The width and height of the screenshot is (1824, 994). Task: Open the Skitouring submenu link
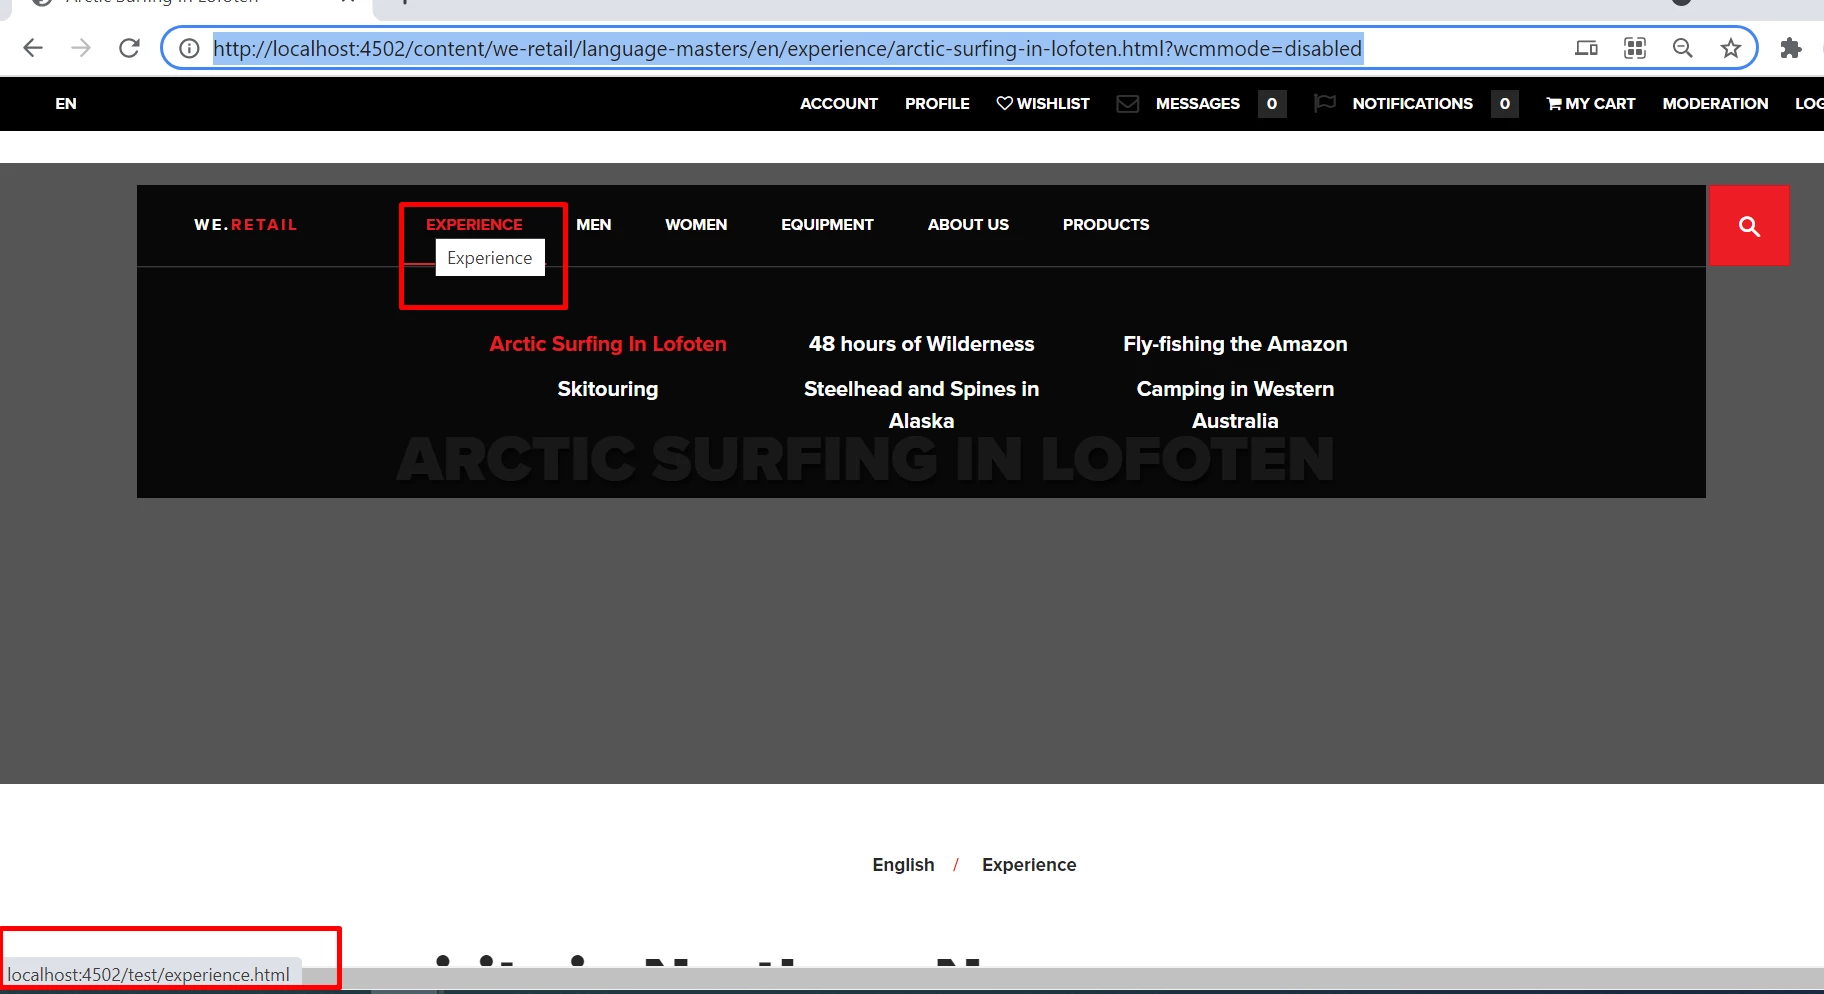pos(608,389)
